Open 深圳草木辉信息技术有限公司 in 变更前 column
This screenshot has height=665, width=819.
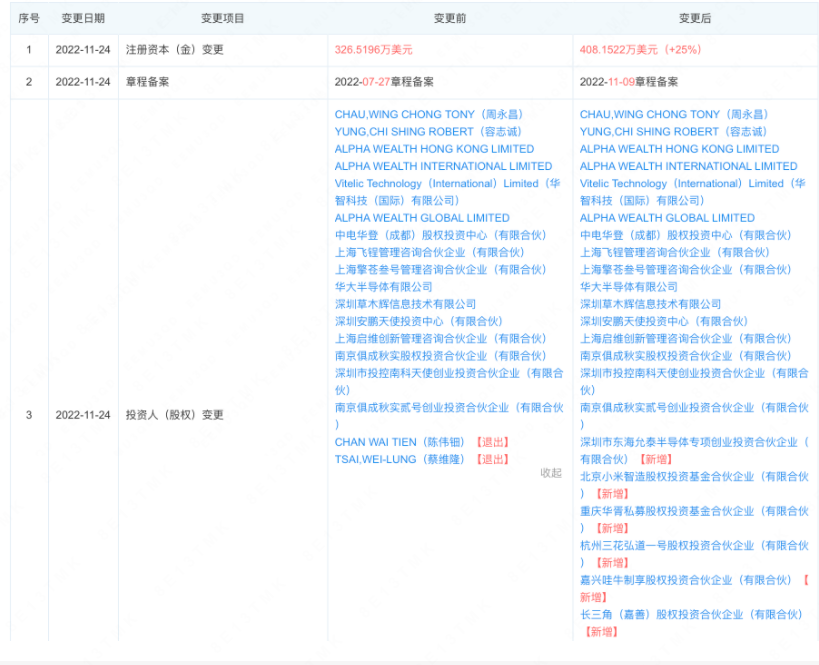tap(405, 304)
